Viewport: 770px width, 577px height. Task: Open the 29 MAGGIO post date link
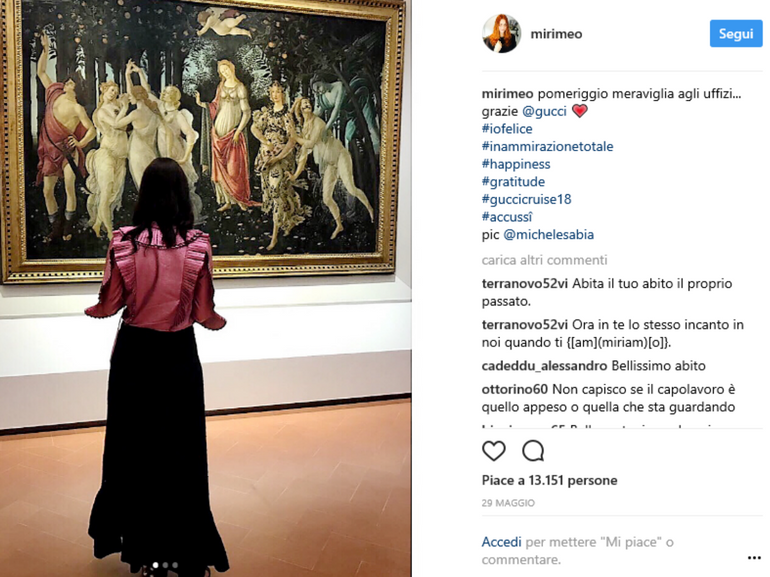[x=508, y=503]
